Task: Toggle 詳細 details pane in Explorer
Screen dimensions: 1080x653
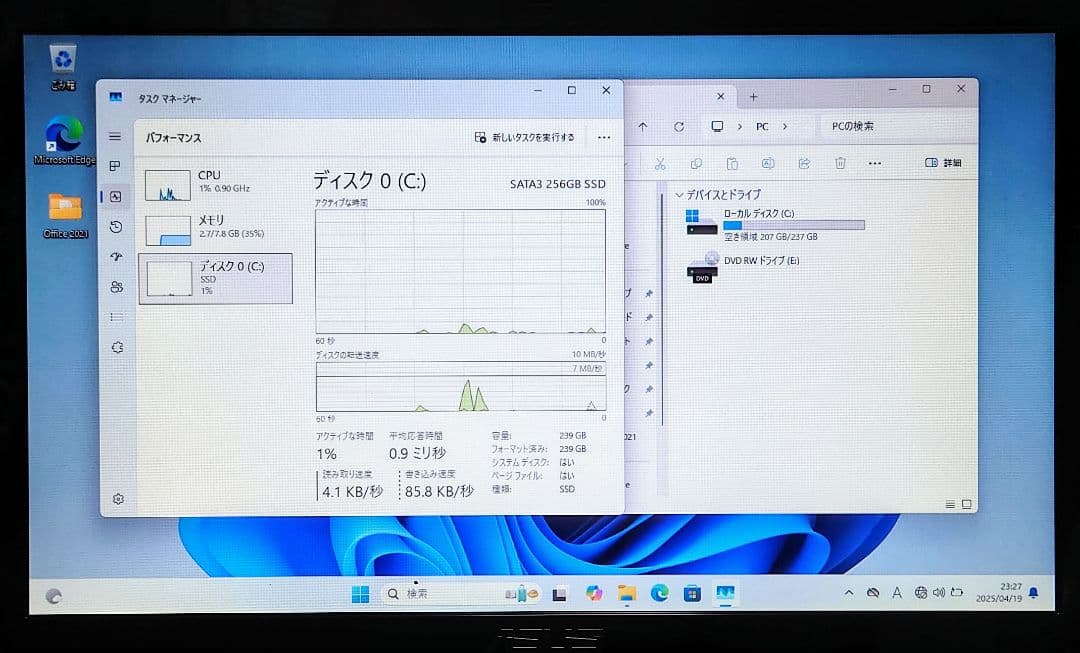Action: (x=943, y=163)
